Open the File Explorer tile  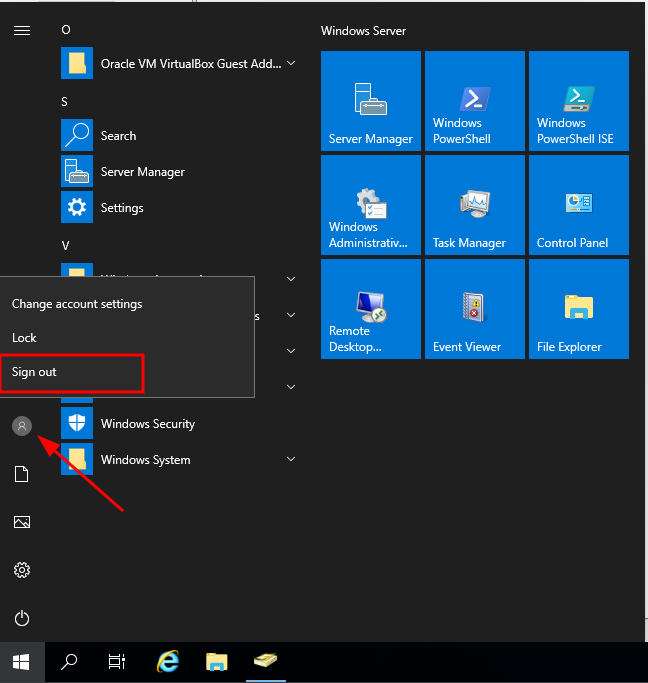(x=579, y=308)
